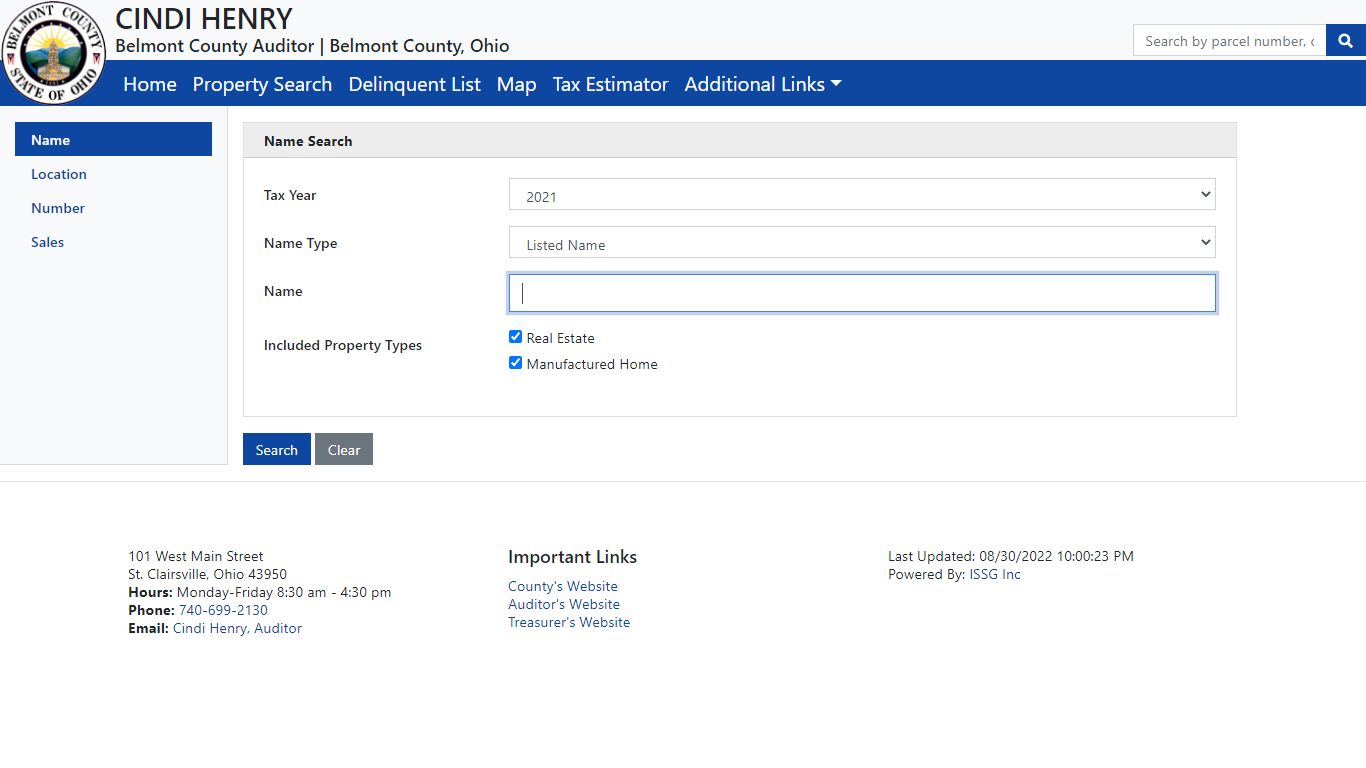1366x768 pixels.
Task: Toggle the Manufactured Home checkbox
Action: pyautogui.click(x=515, y=363)
